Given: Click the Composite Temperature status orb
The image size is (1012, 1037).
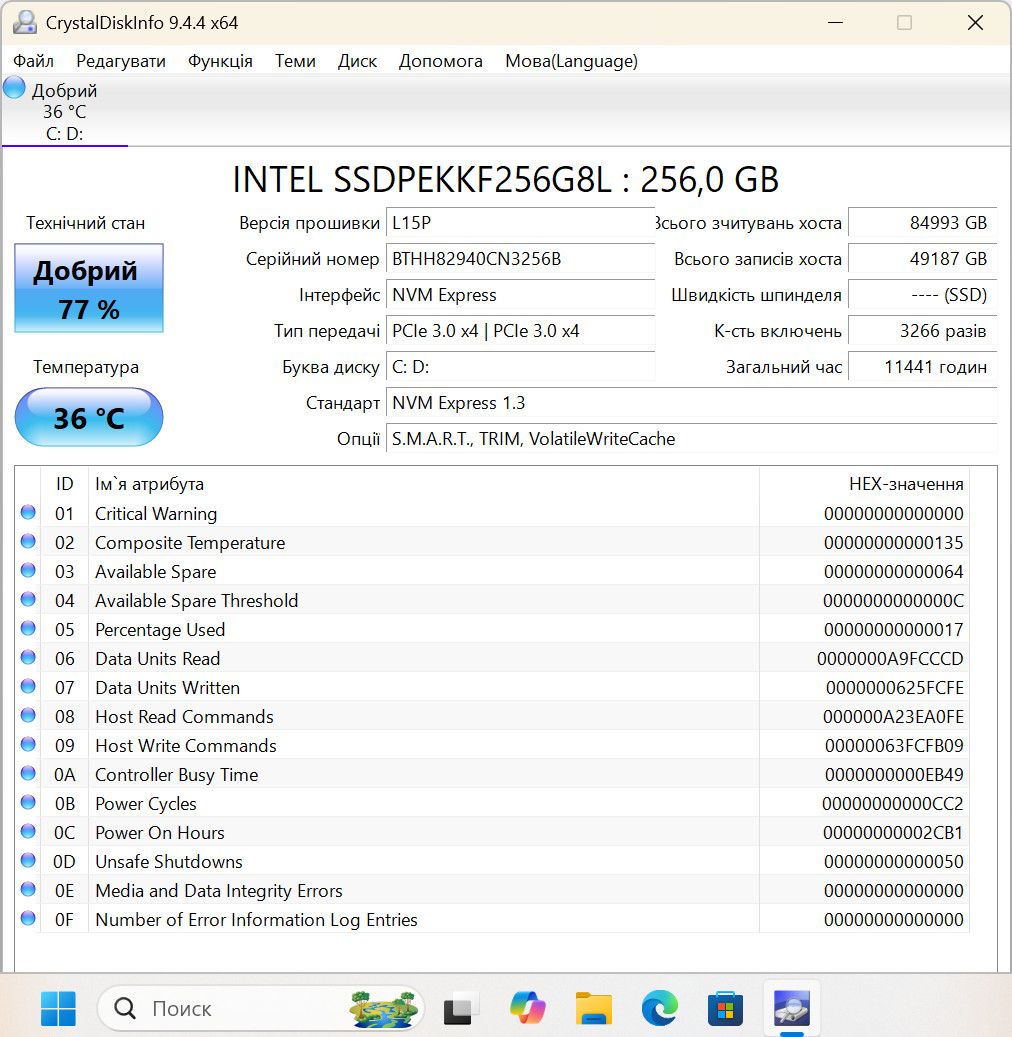Looking at the screenshot, I should point(28,542).
